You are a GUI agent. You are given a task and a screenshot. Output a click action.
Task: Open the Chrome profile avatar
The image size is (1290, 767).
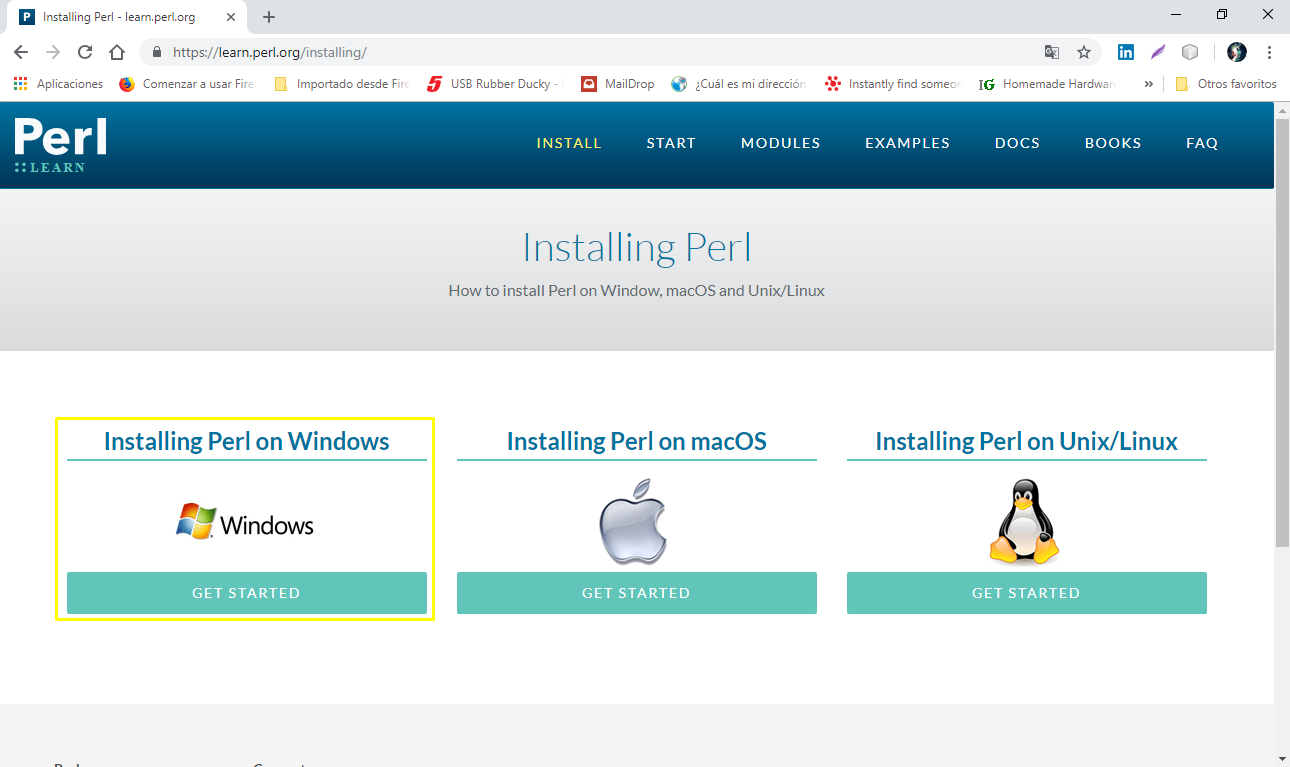[x=1237, y=52]
